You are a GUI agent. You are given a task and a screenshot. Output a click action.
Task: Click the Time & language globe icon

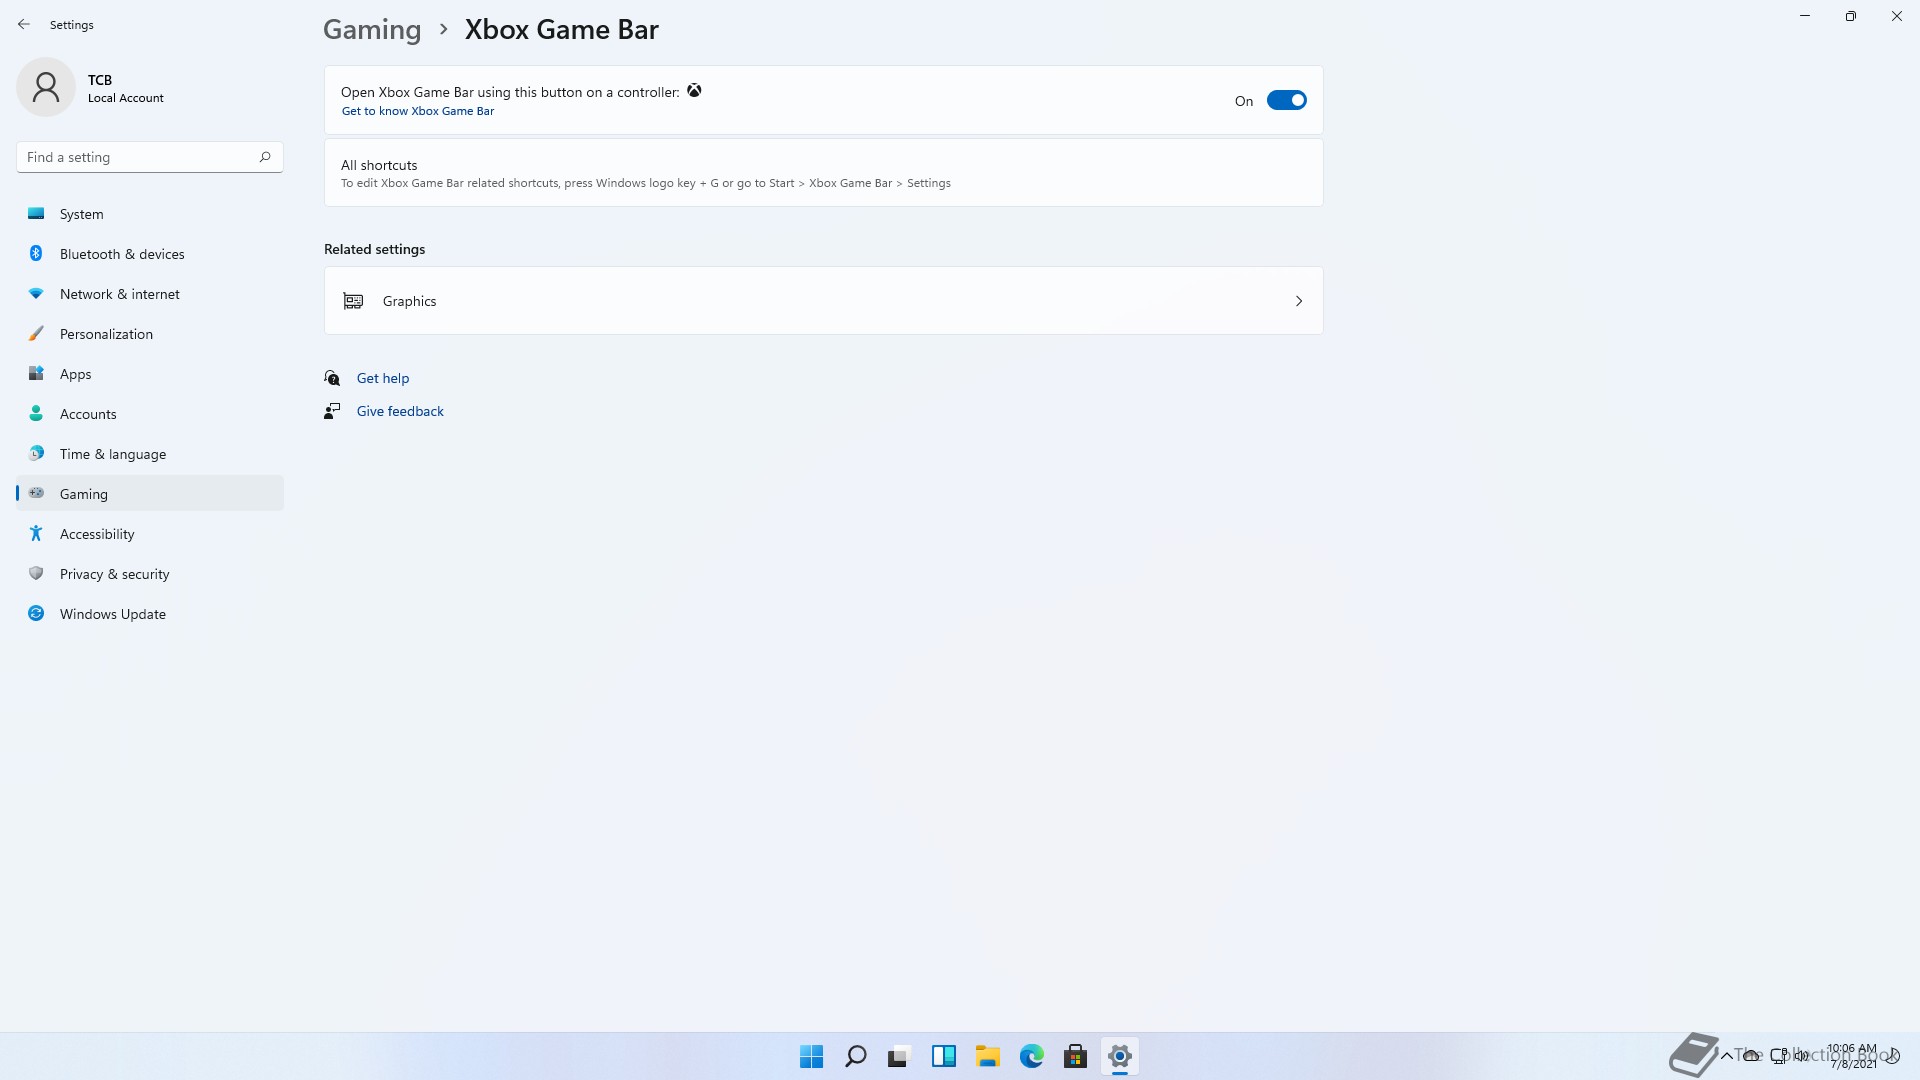click(x=36, y=453)
